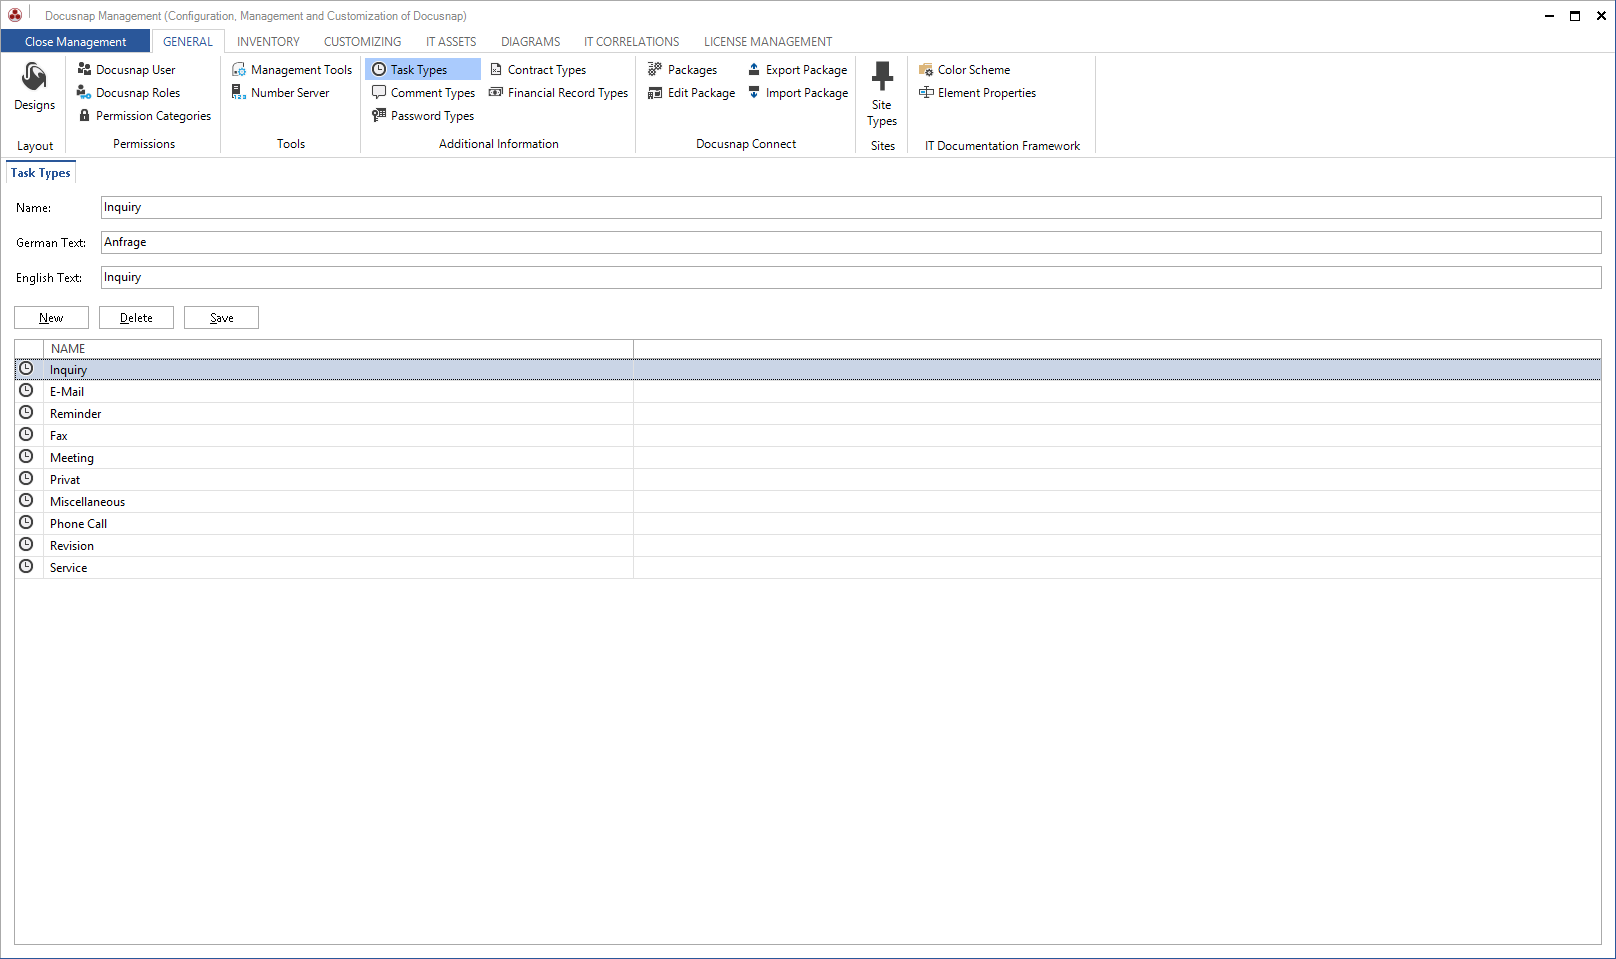
Task: Click into the Name input field
Action: tap(851, 207)
